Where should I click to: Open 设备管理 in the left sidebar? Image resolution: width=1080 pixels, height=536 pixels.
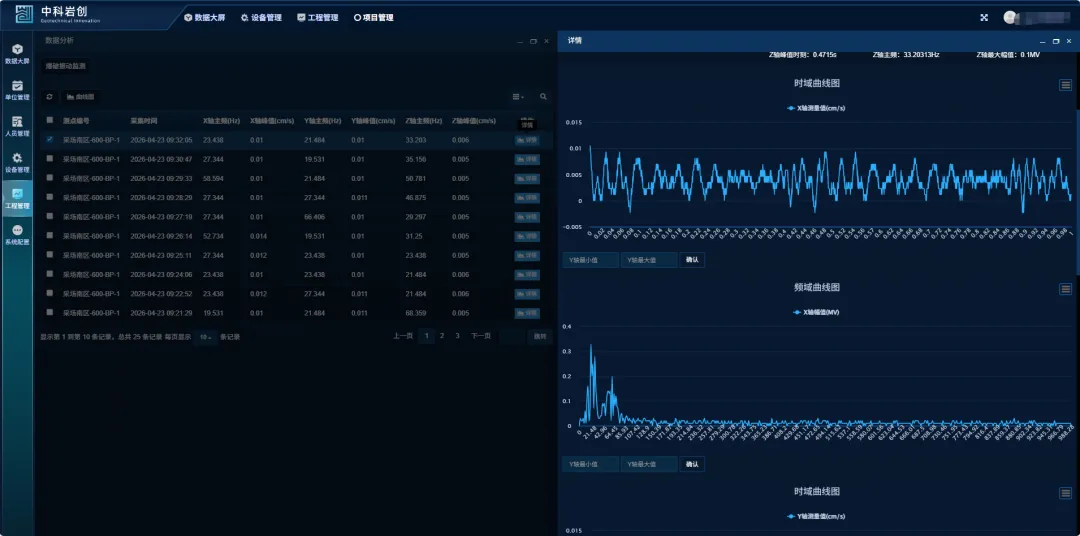click(x=17, y=162)
